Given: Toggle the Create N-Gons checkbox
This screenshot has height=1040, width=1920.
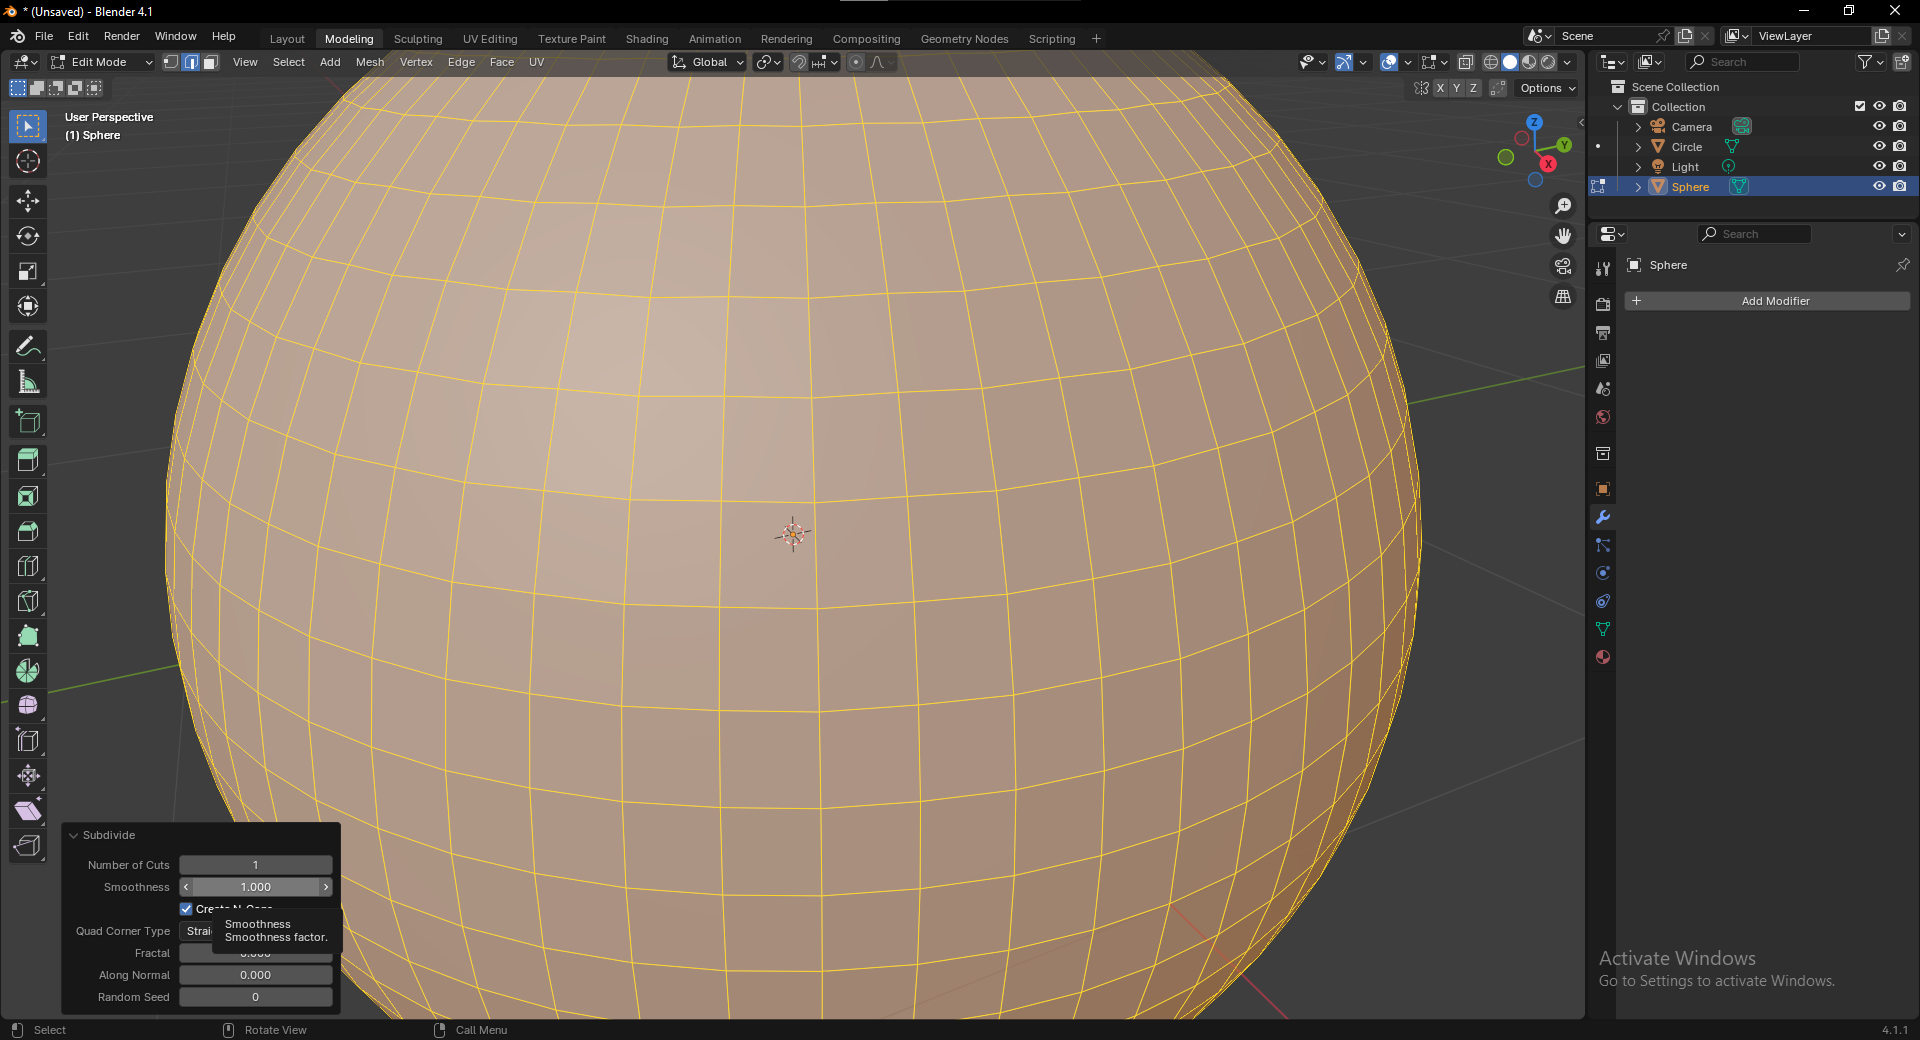Looking at the screenshot, I should coord(186,909).
